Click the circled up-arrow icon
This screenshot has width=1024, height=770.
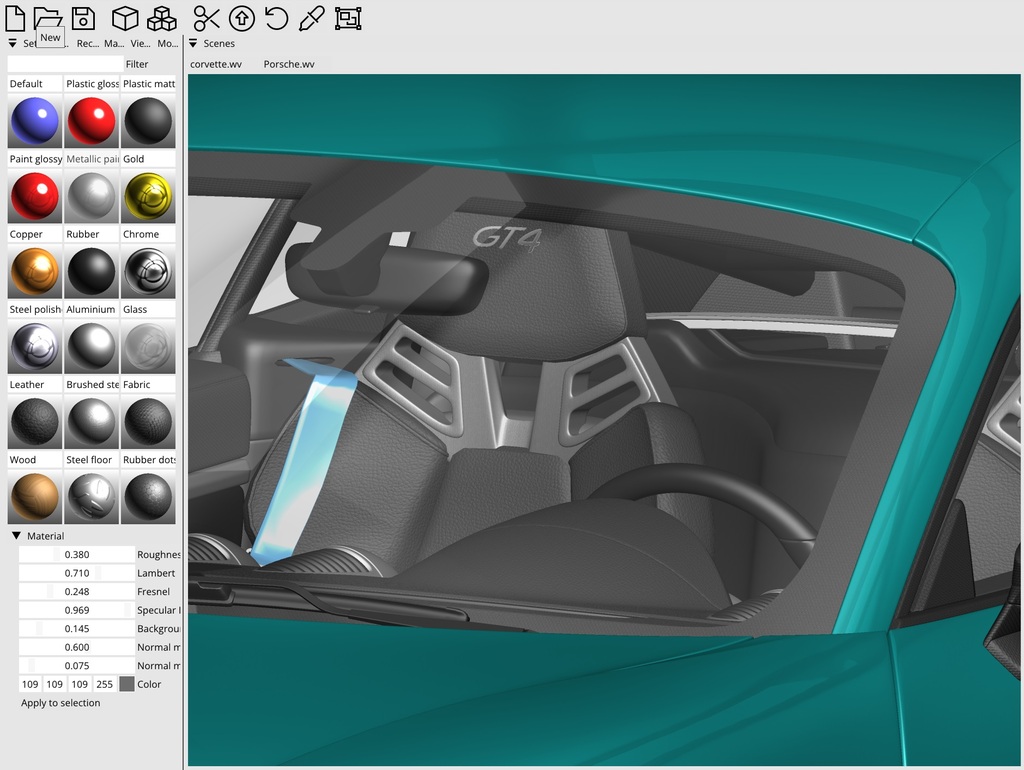tap(241, 18)
